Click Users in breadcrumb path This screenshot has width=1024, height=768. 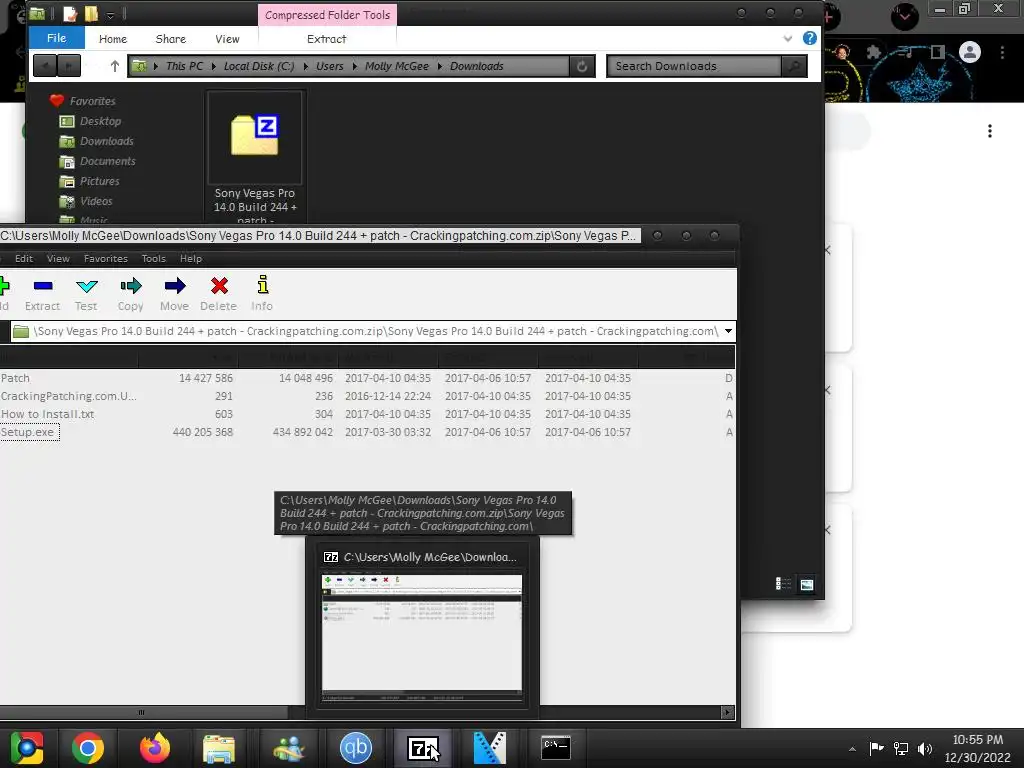[330, 66]
